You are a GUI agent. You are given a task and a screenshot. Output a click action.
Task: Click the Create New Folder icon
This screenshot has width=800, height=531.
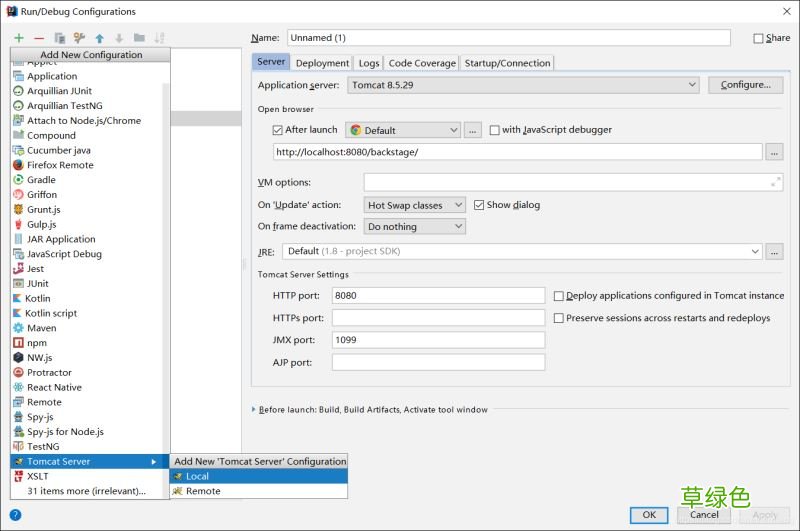[x=139, y=38]
